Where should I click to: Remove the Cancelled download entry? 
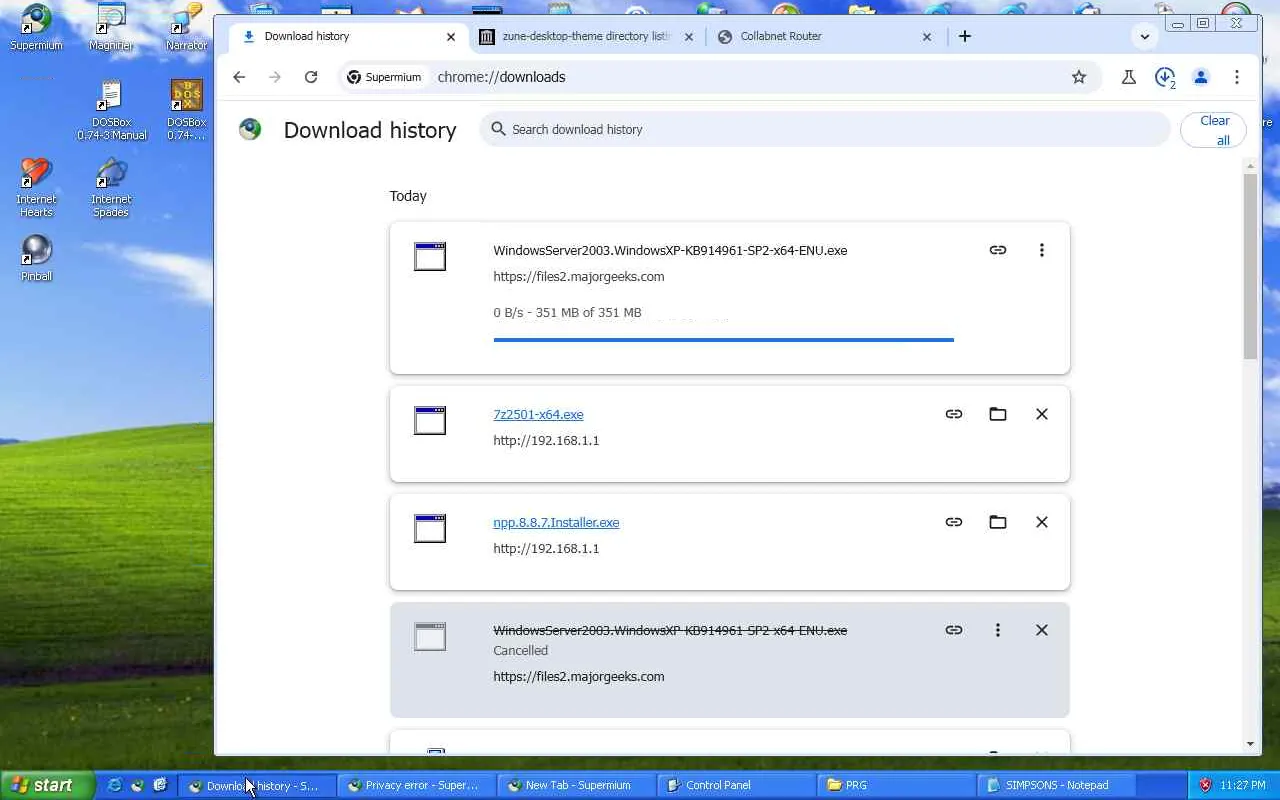click(x=1042, y=630)
